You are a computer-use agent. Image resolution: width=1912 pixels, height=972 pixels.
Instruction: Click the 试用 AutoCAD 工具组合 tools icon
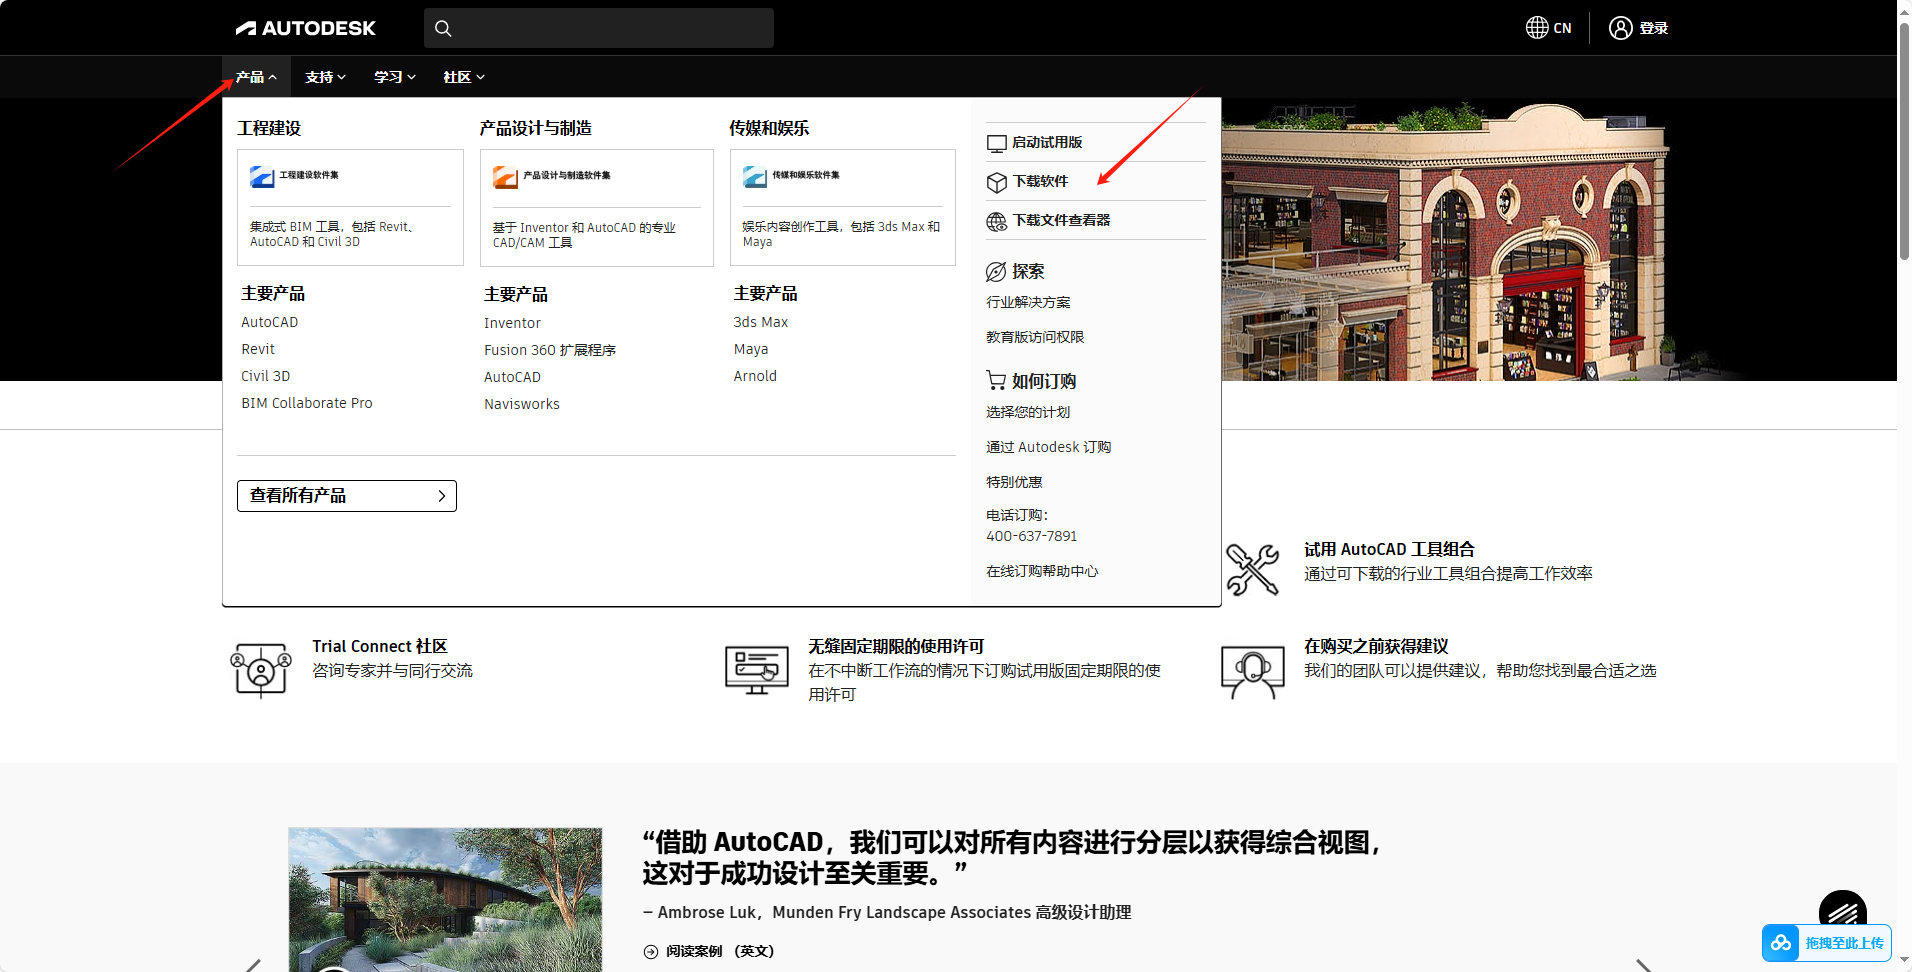pyautogui.click(x=1253, y=569)
